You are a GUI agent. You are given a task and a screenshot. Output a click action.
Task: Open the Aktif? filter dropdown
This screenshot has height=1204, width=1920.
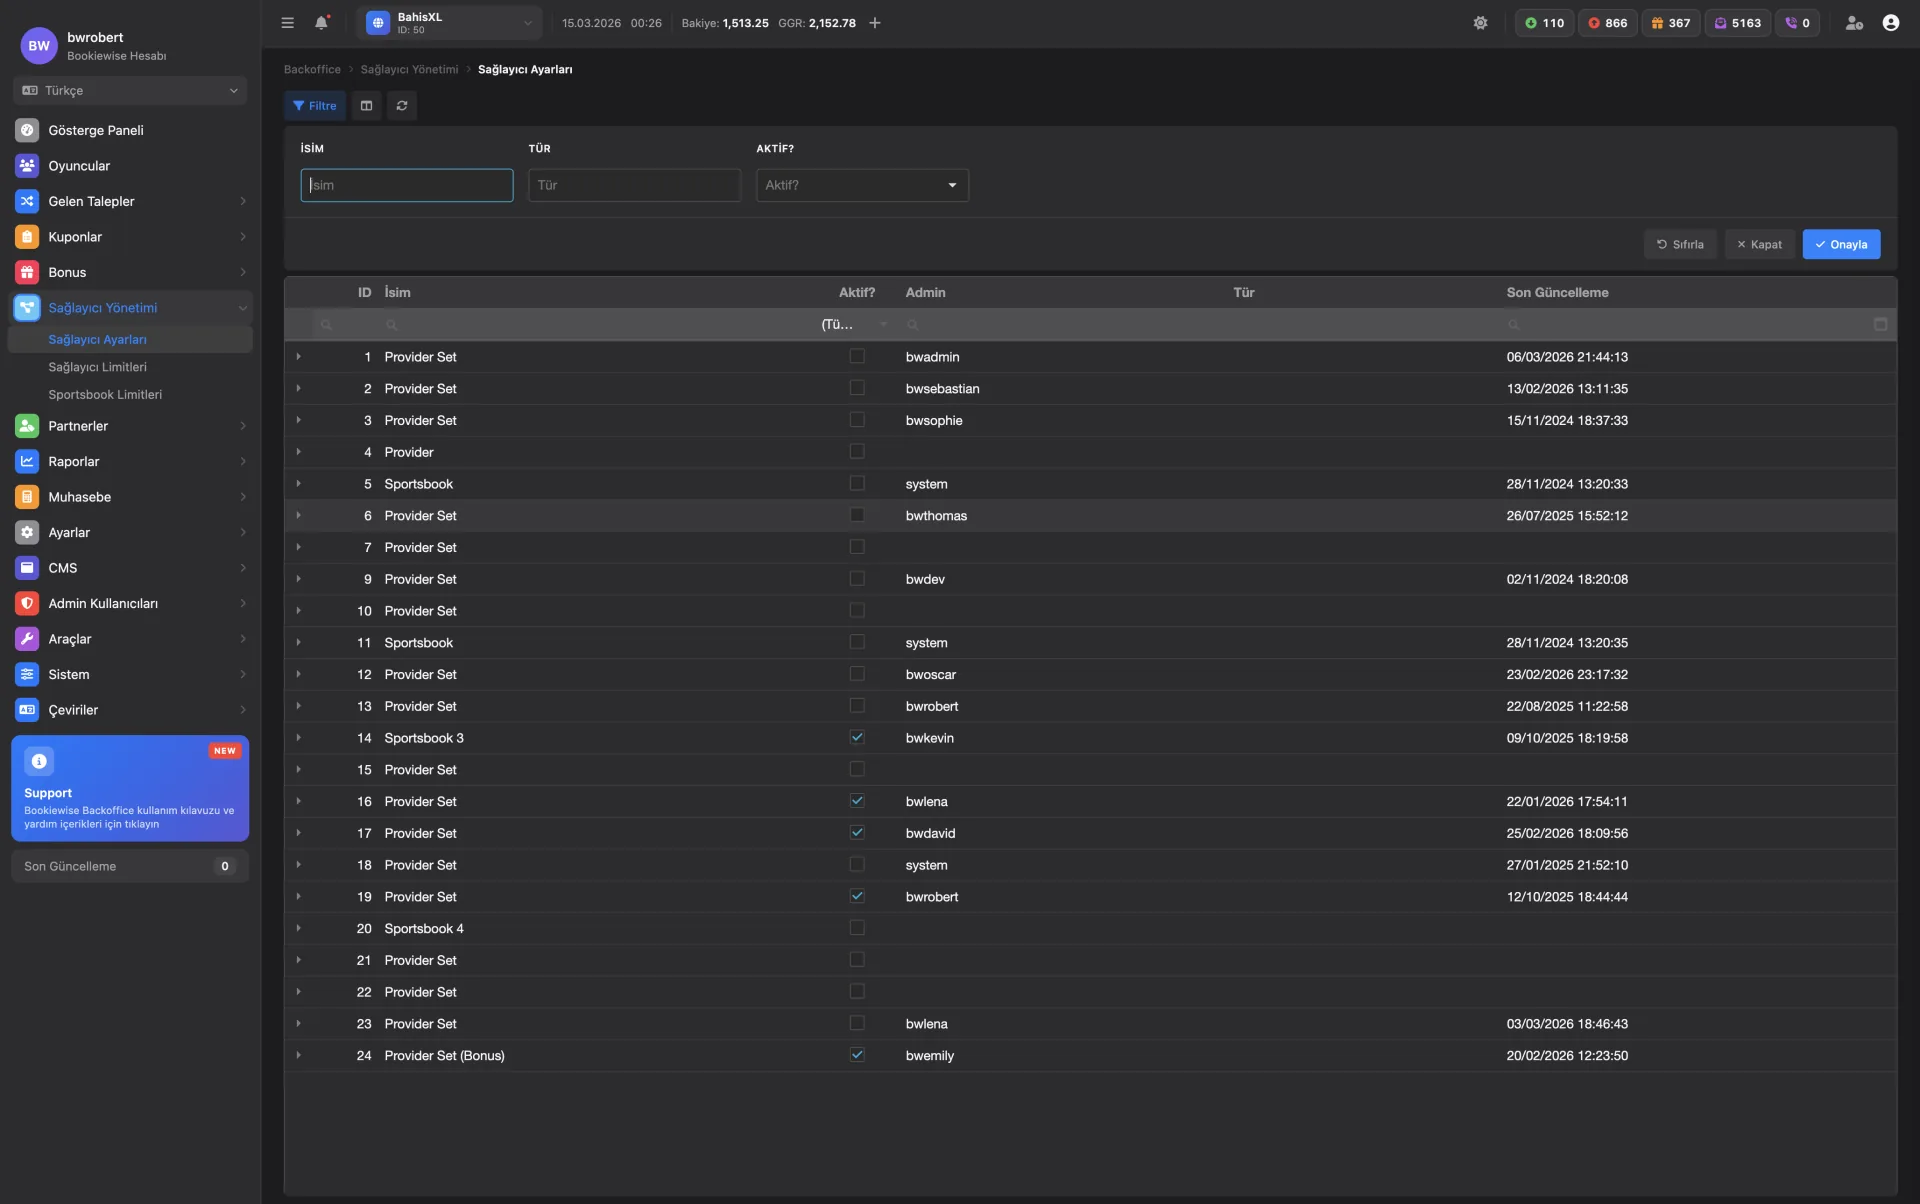(862, 185)
